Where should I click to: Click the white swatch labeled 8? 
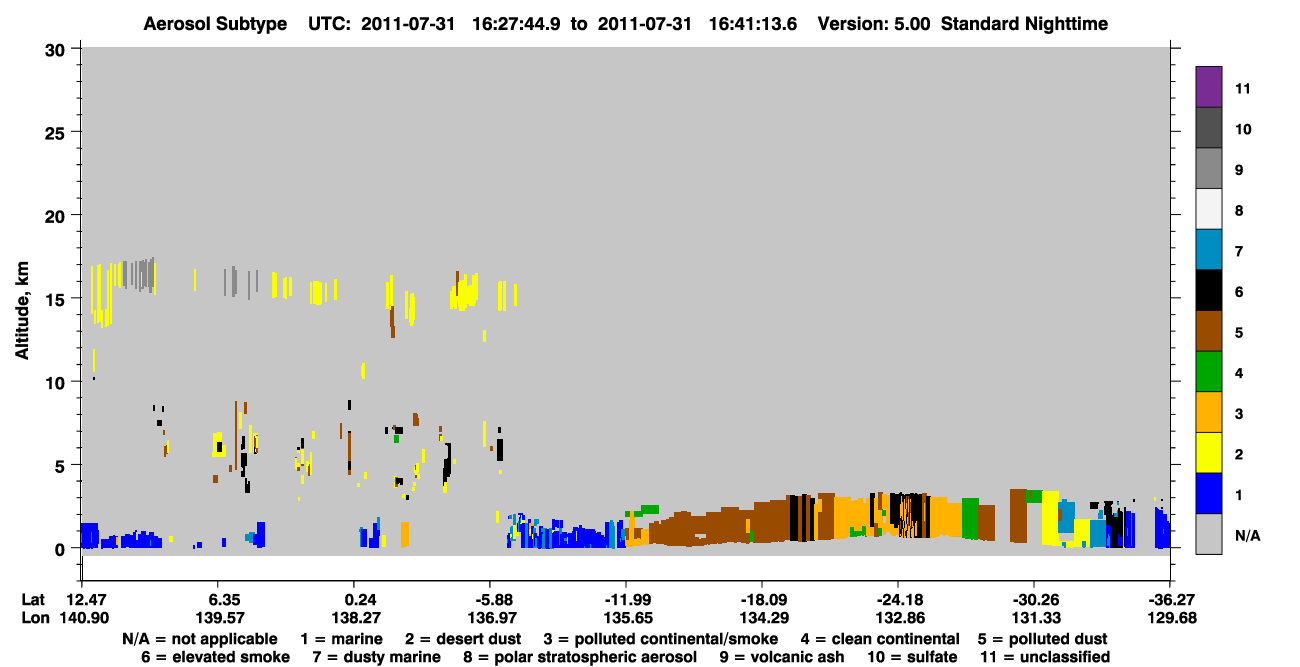point(1209,208)
